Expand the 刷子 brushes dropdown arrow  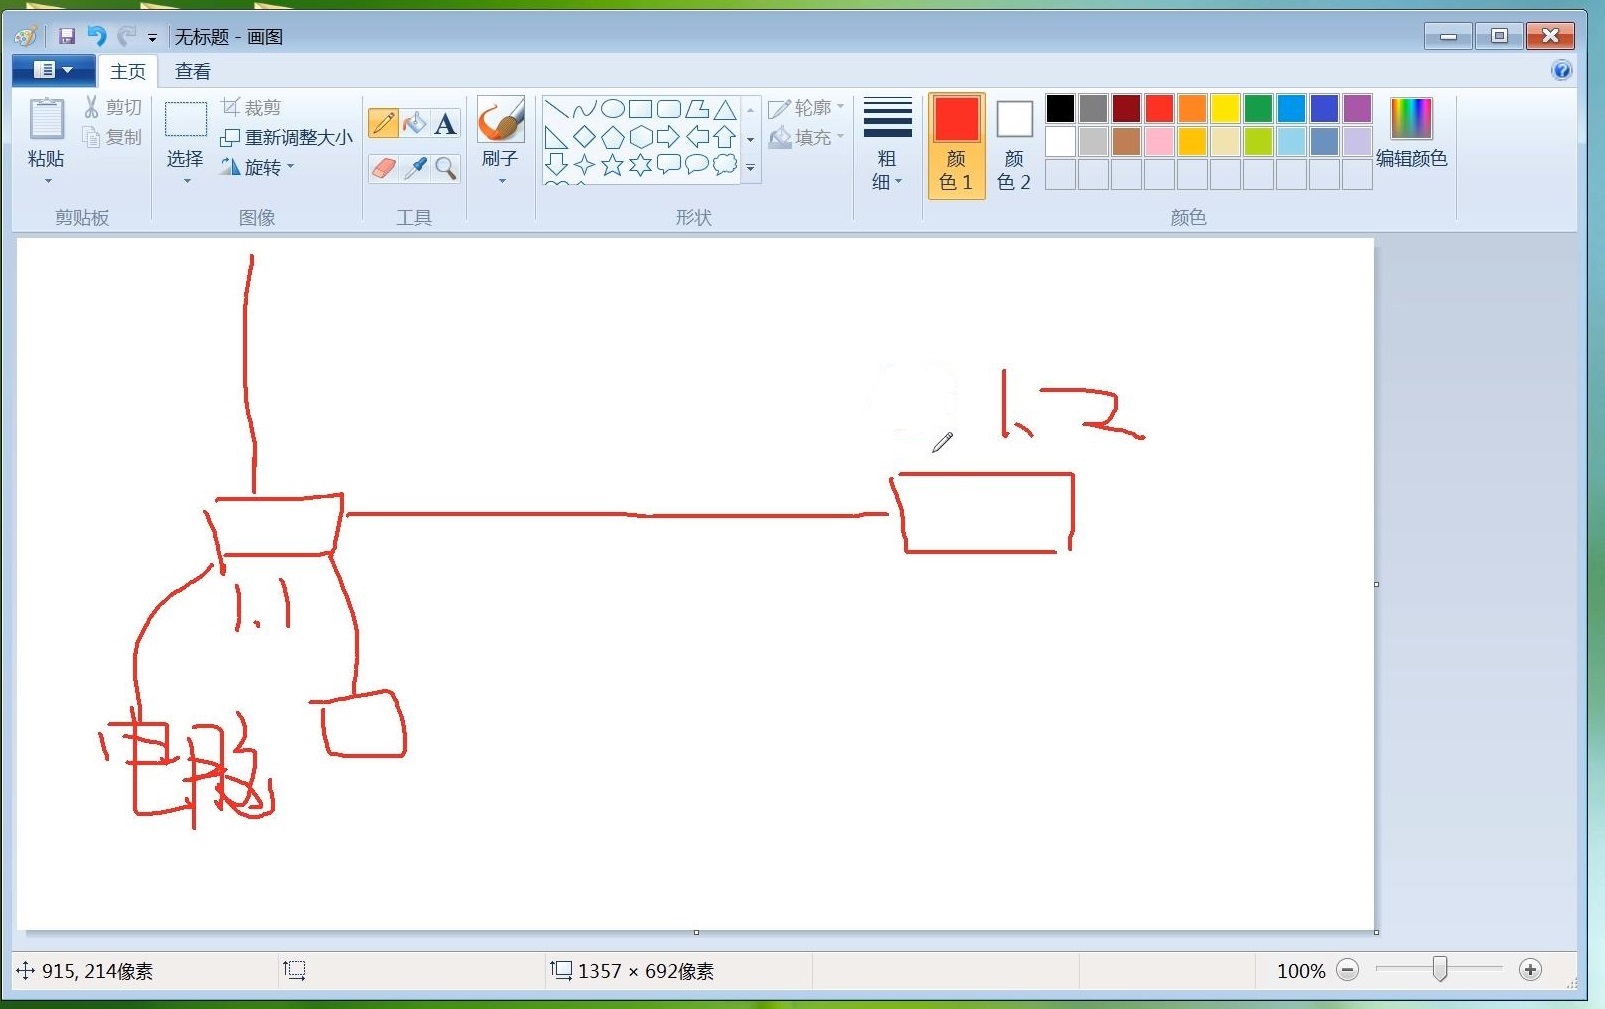coord(501,182)
